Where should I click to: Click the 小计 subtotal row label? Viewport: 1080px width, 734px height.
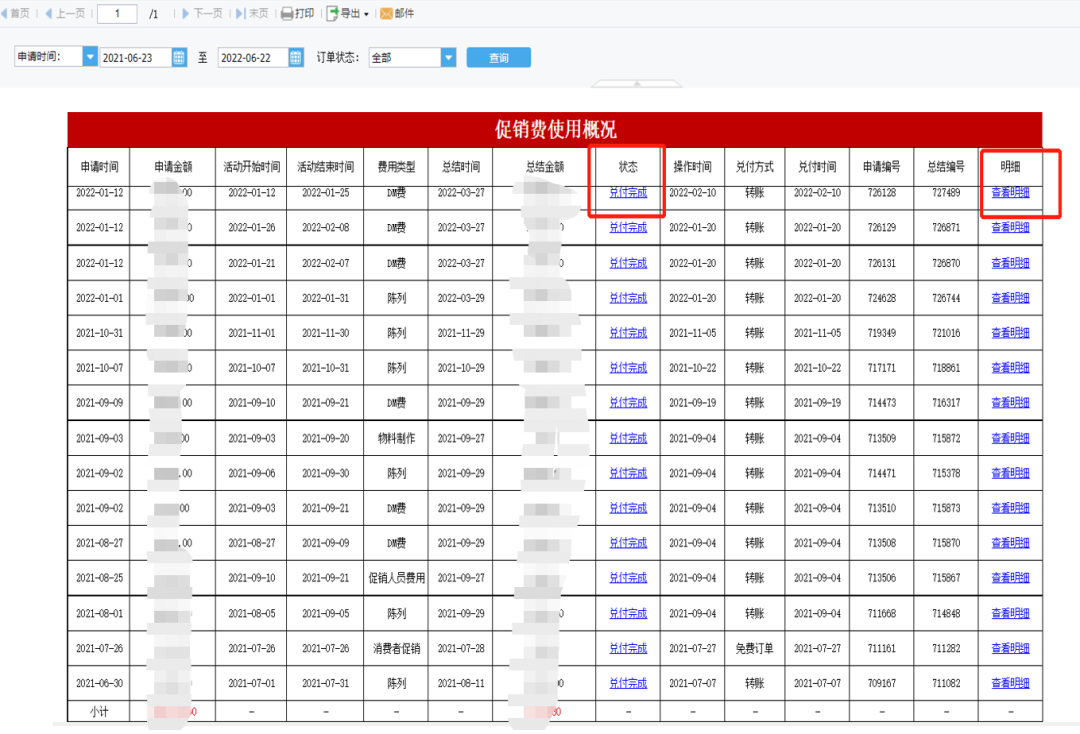tap(99, 711)
